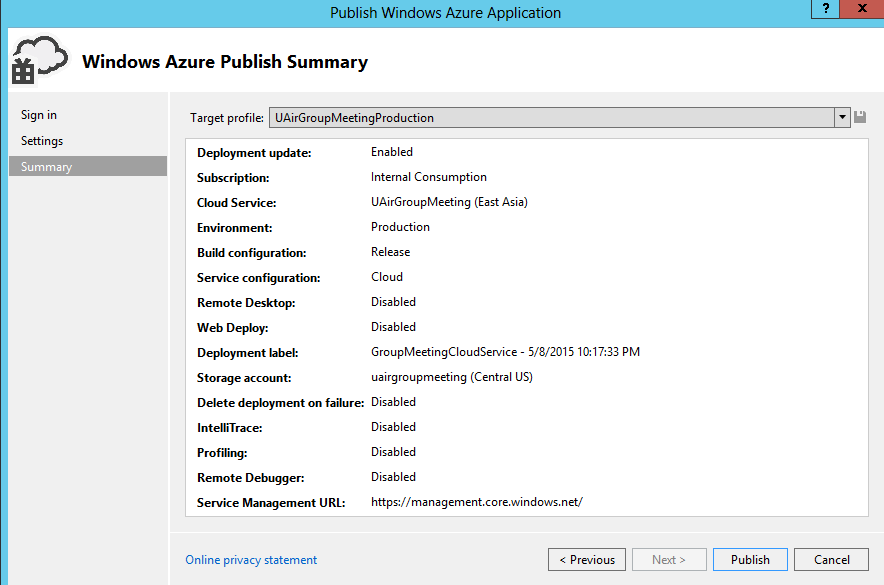Close the Publish Windows Azure Application dialog

[860, 9]
